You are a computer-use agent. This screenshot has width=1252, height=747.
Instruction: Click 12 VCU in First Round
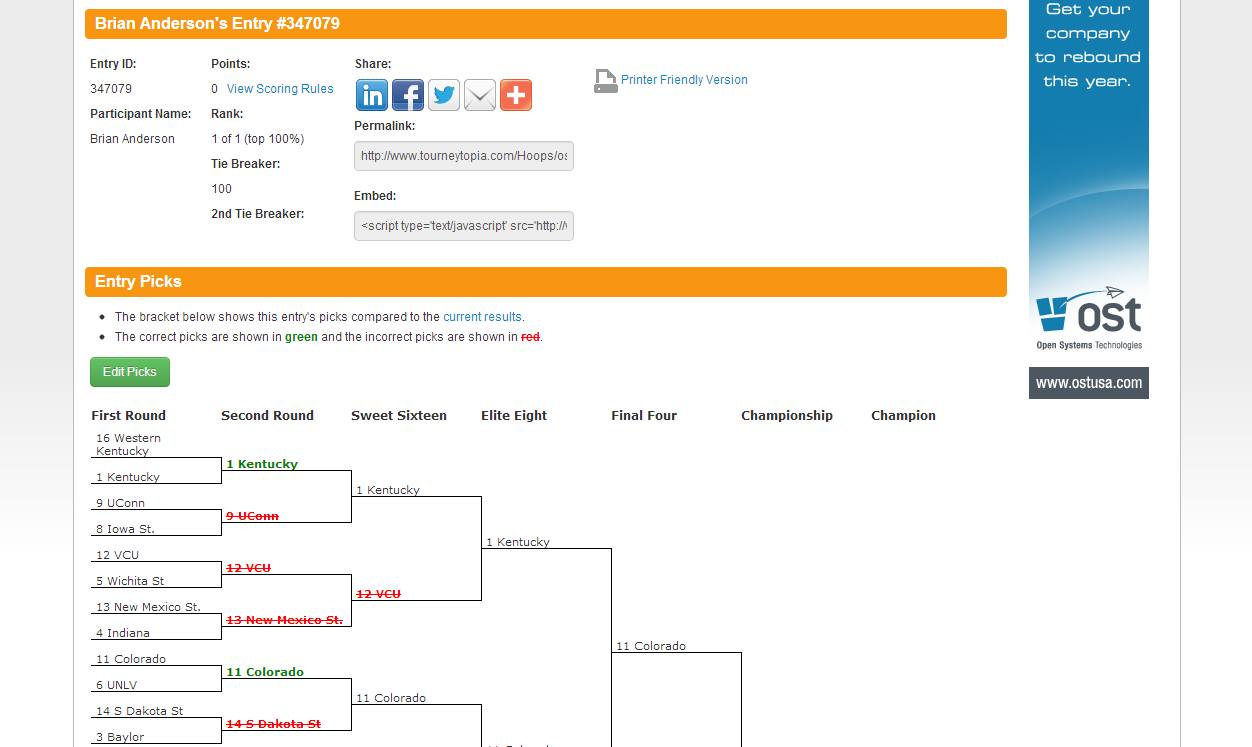coord(117,555)
